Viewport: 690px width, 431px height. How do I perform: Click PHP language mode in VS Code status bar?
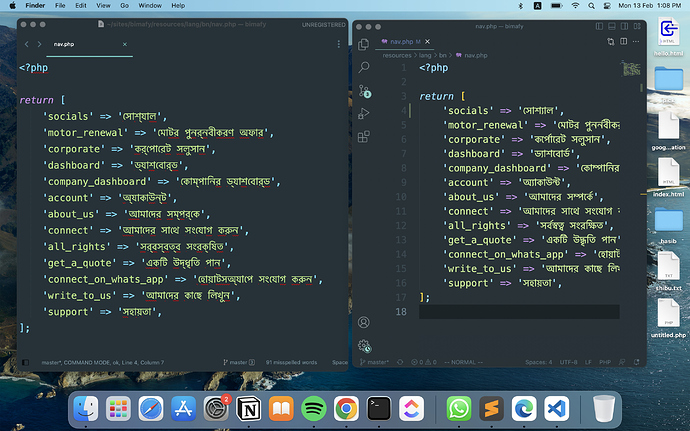(605, 362)
